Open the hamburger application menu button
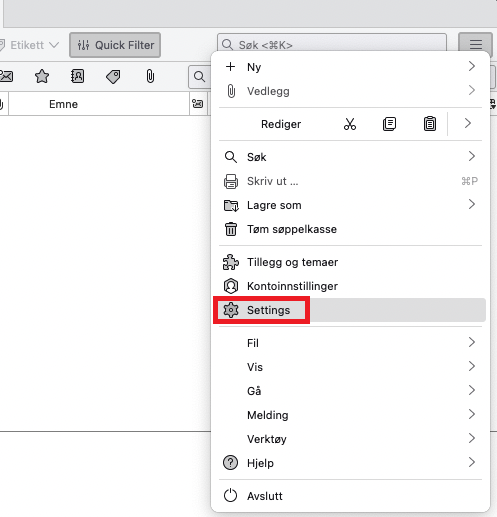Viewport: 497px width, 517px height. (x=476, y=44)
